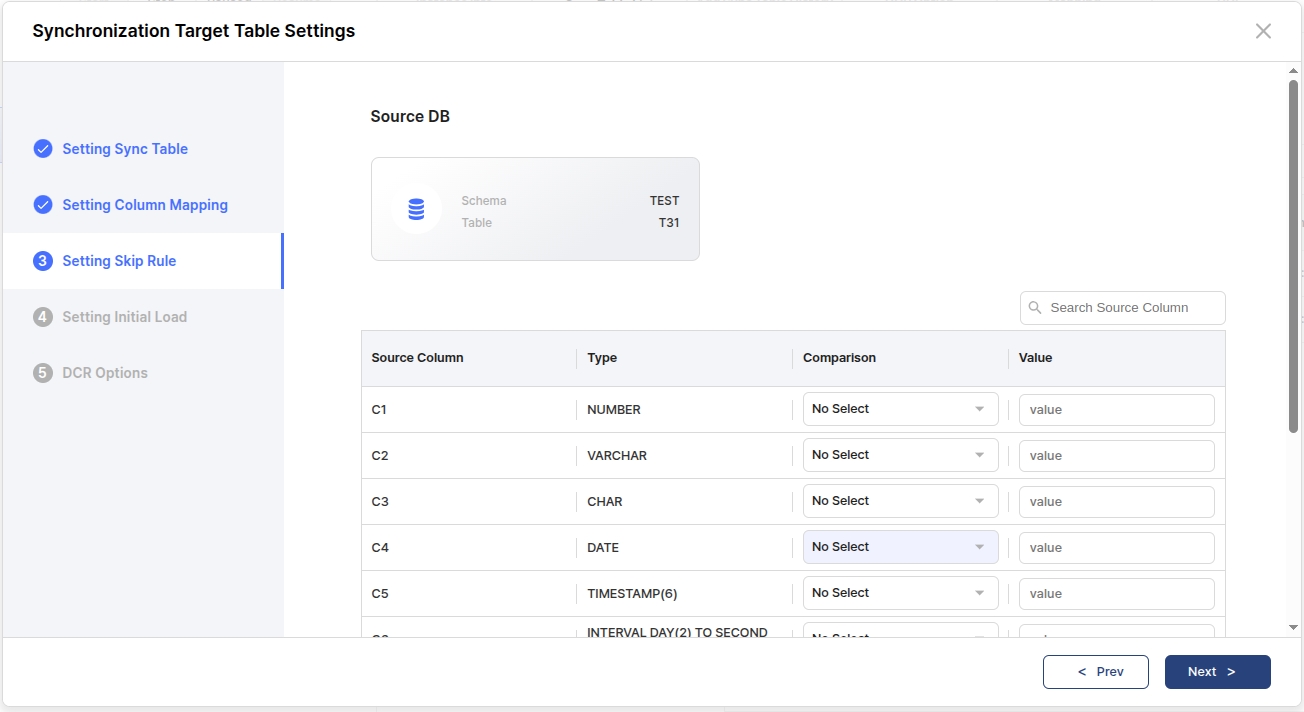Click the Setting Sync Table checkmark icon

(x=43, y=149)
